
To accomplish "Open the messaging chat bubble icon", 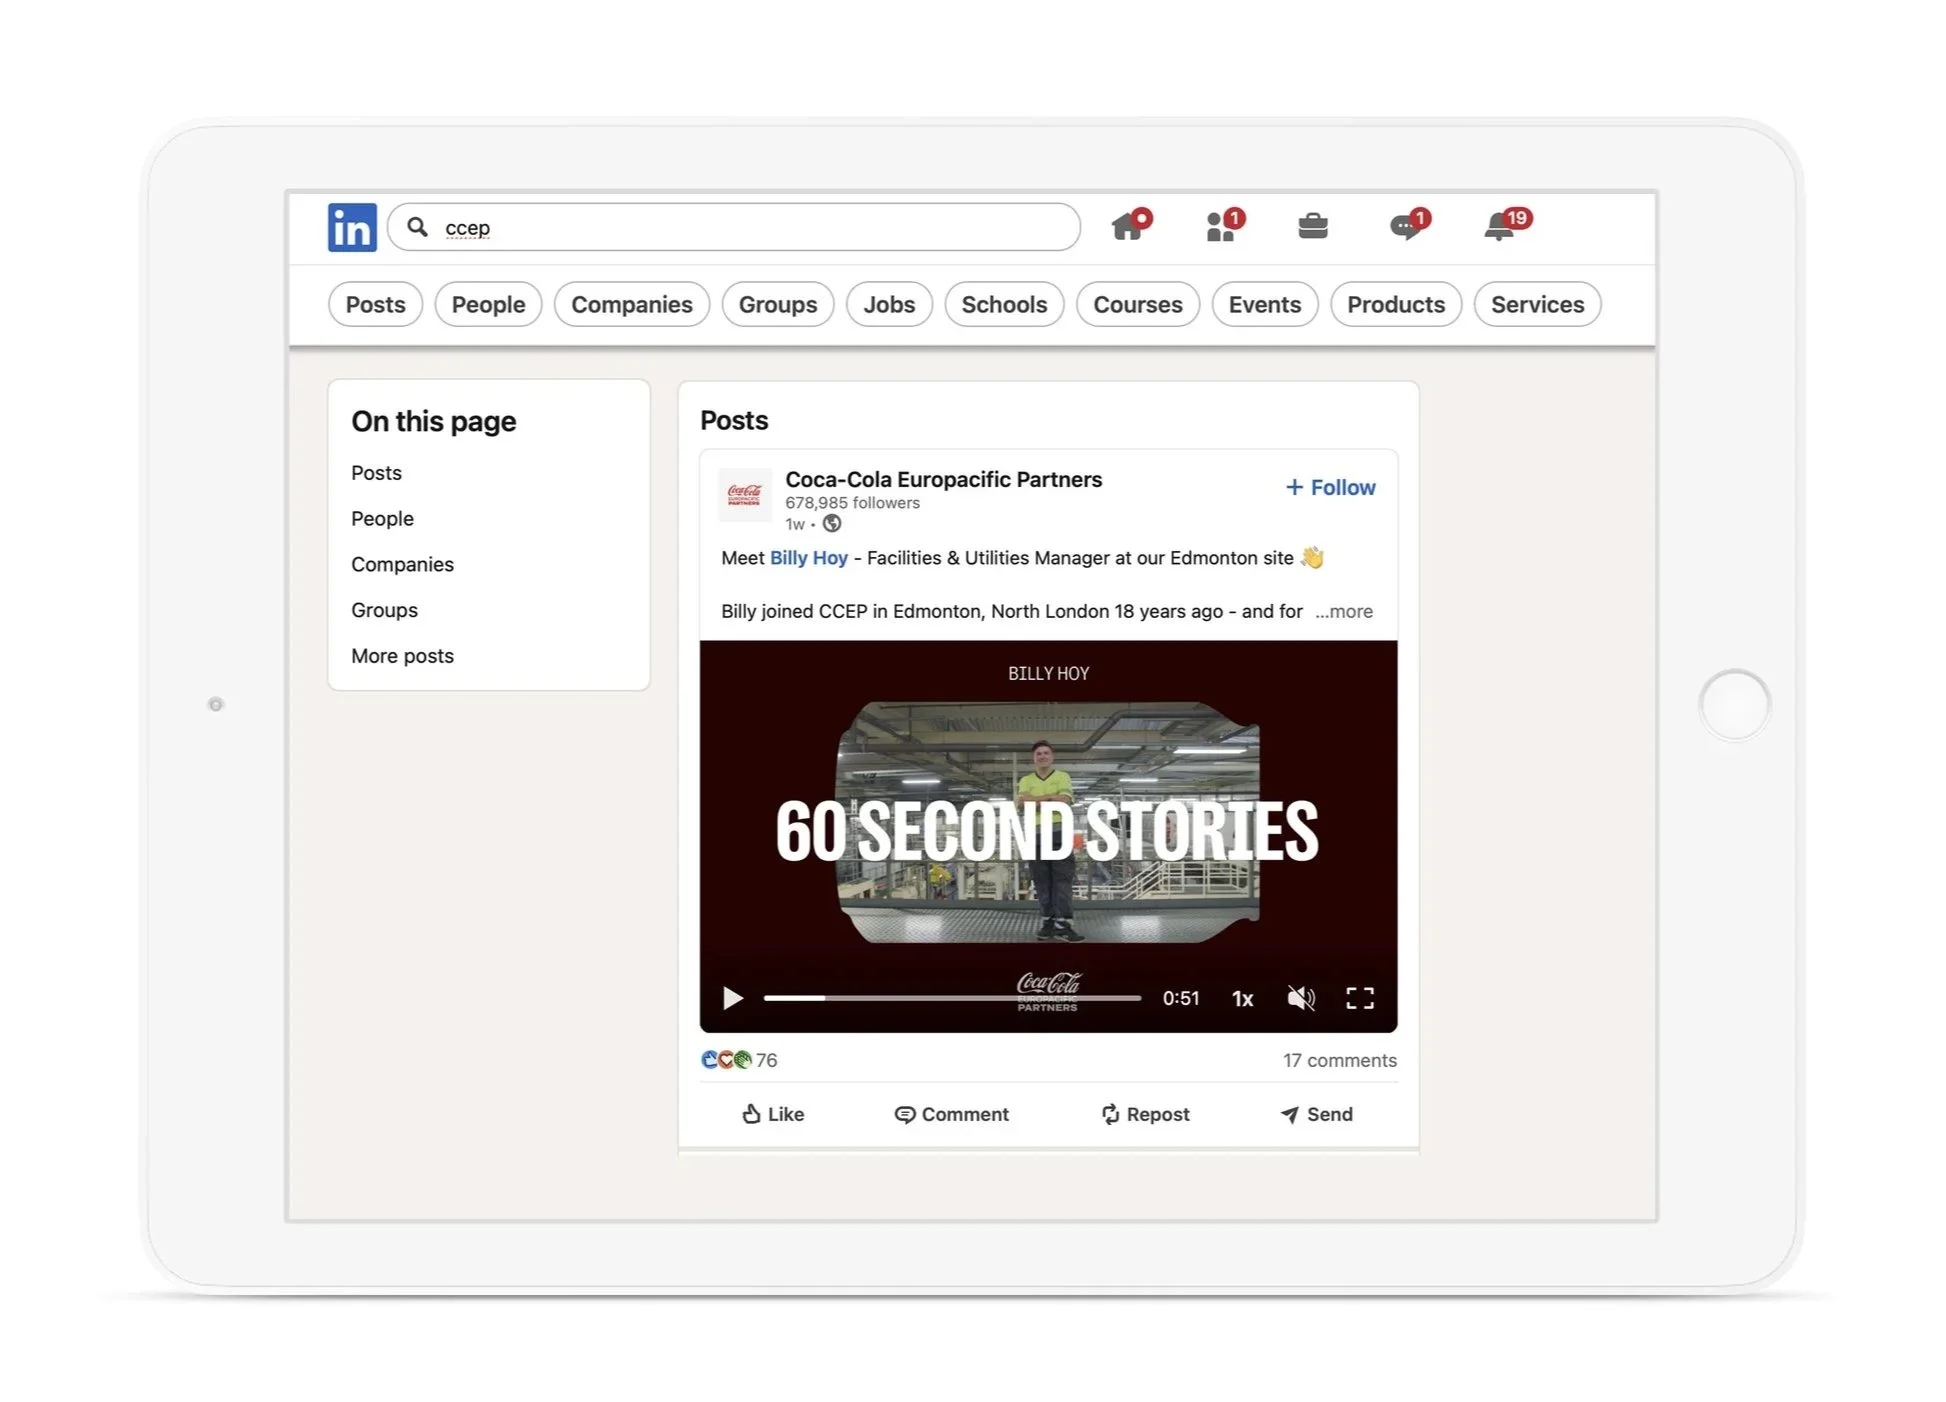I will point(1405,227).
